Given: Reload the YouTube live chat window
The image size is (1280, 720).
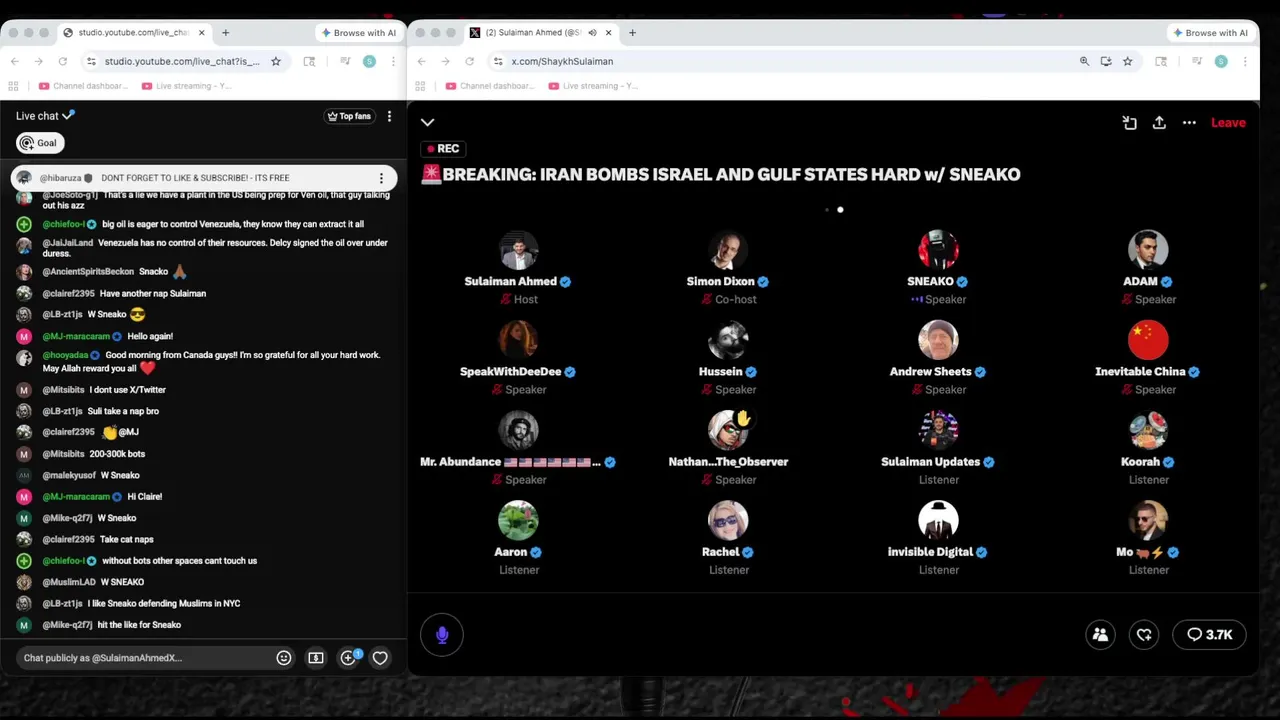Looking at the screenshot, I should (x=62, y=61).
